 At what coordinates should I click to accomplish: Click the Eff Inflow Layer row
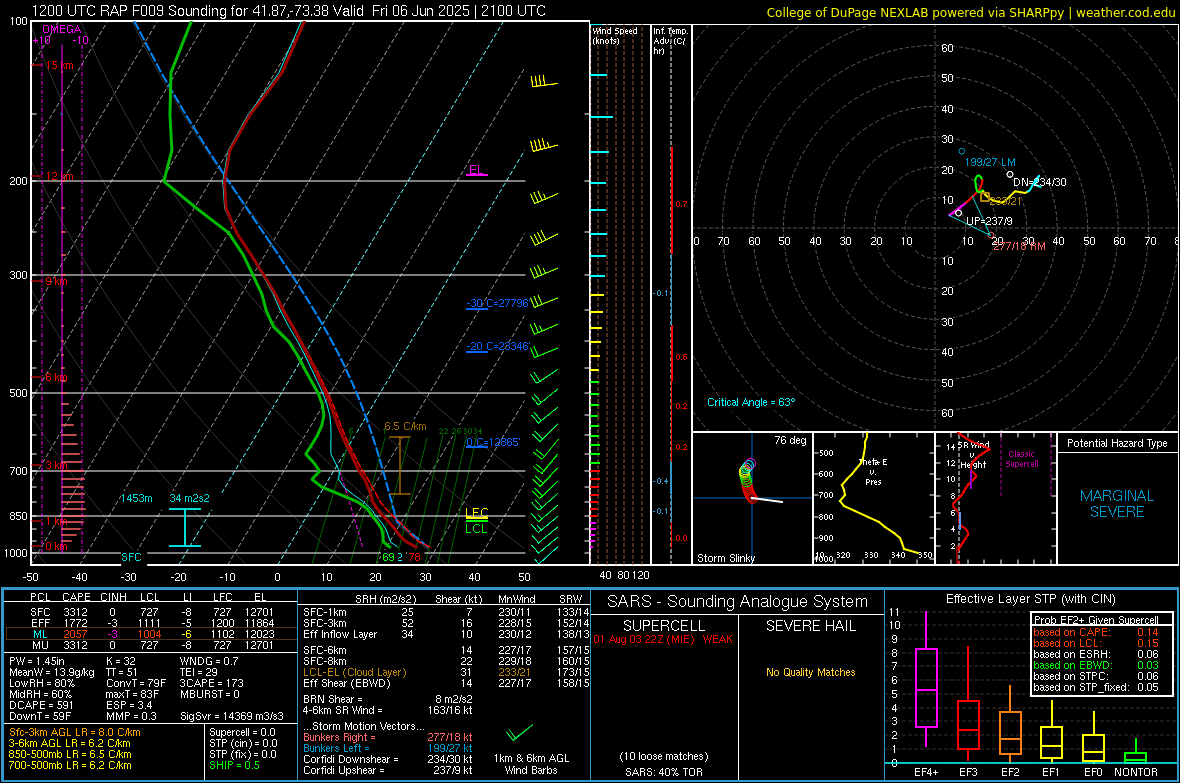tap(446, 635)
